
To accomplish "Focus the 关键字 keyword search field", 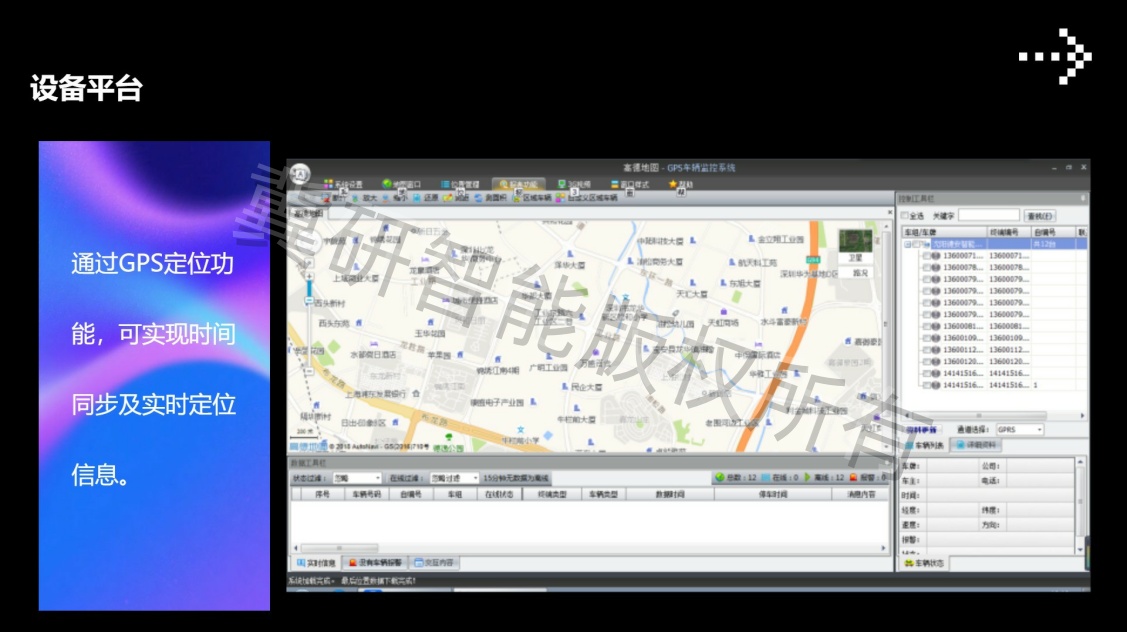I will click(988, 216).
